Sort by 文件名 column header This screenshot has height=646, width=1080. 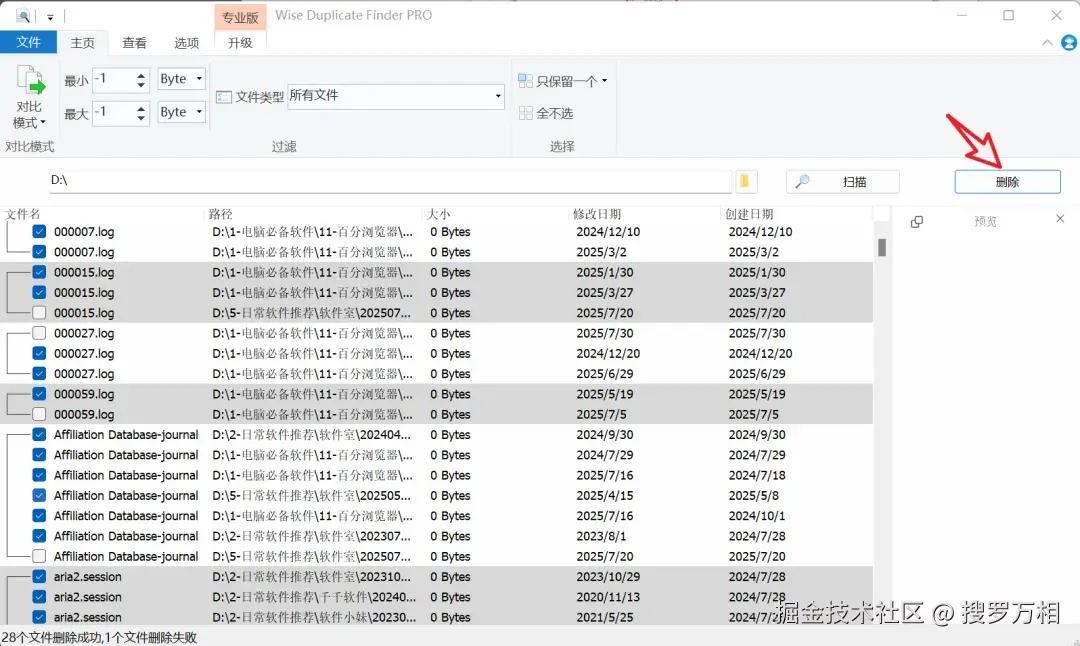(x=23, y=214)
